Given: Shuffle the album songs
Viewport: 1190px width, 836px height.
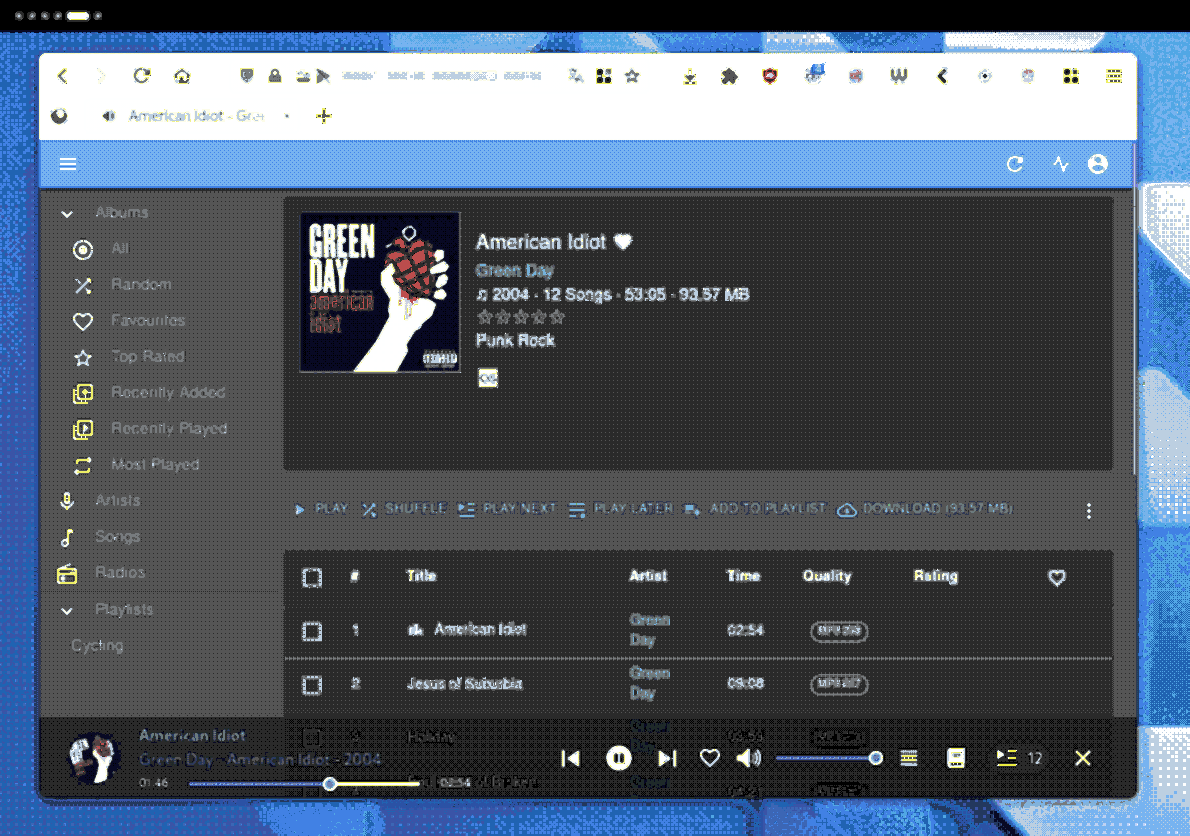Looking at the screenshot, I should tap(404, 509).
